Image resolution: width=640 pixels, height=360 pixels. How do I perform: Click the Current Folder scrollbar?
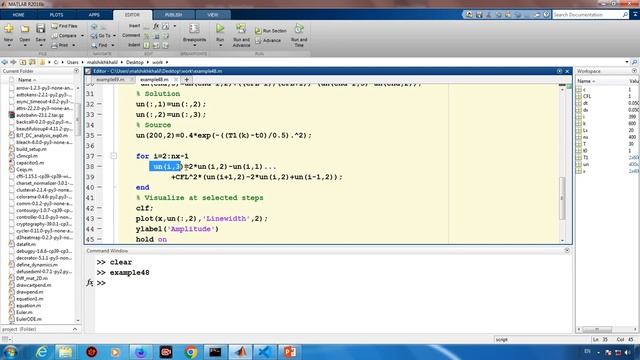point(78,118)
